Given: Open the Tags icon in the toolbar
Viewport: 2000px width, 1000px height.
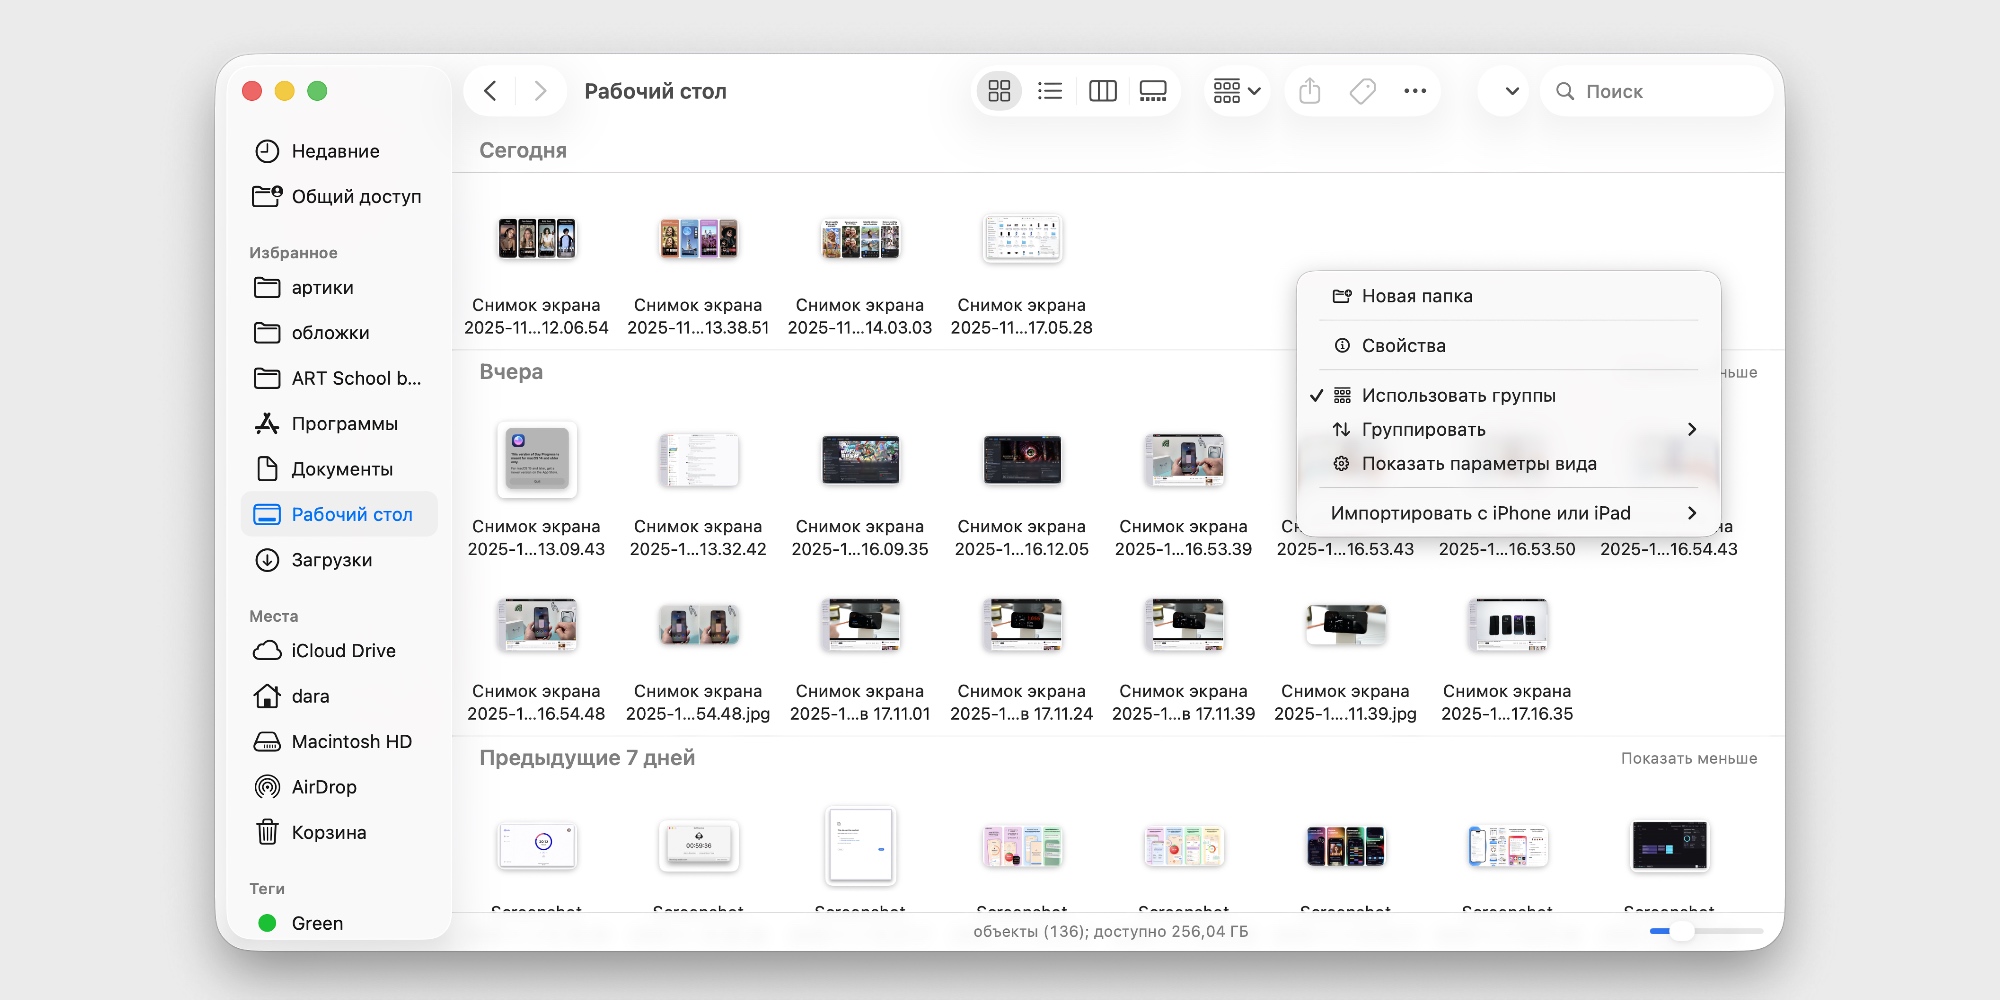Looking at the screenshot, I should pyautogui.click(x=1362, y=90).
